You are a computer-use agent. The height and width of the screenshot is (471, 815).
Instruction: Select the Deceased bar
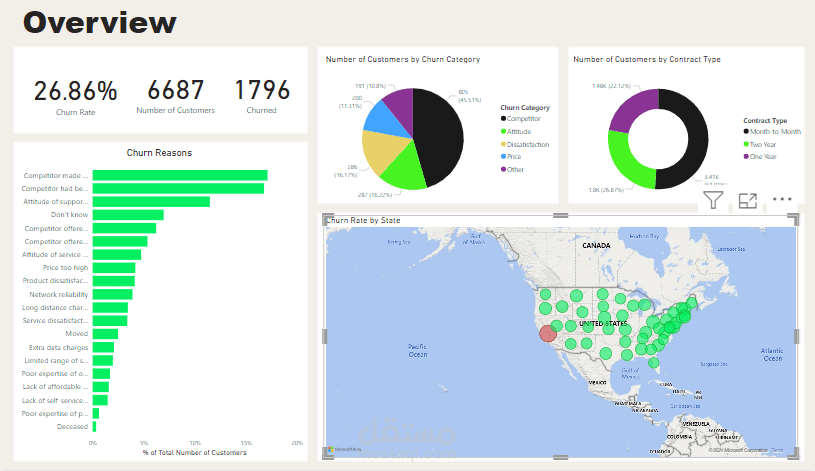[x=95, y=426]
